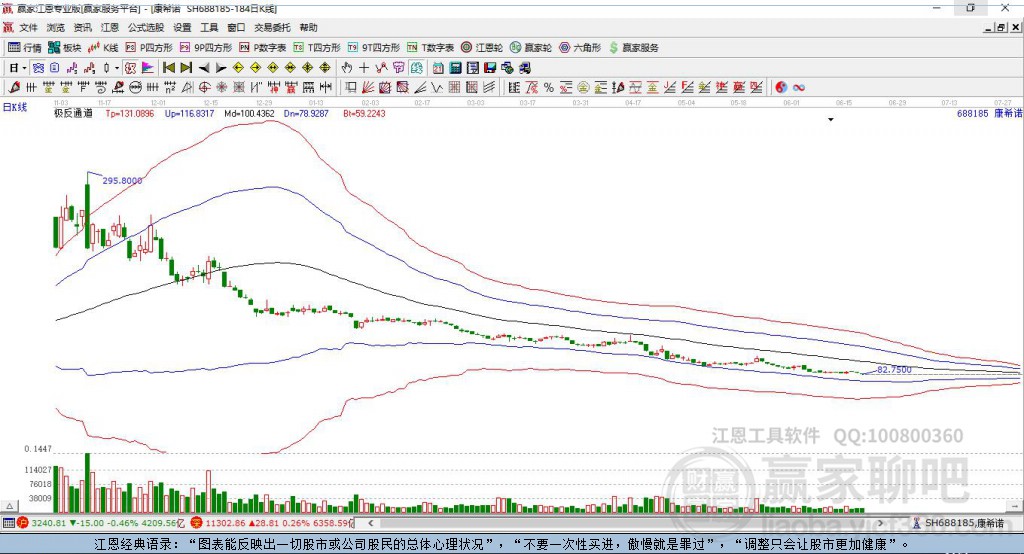The height and width of the screenshot is (554, 1024).
Task: Open the 文件 menu
Action: 28,27
